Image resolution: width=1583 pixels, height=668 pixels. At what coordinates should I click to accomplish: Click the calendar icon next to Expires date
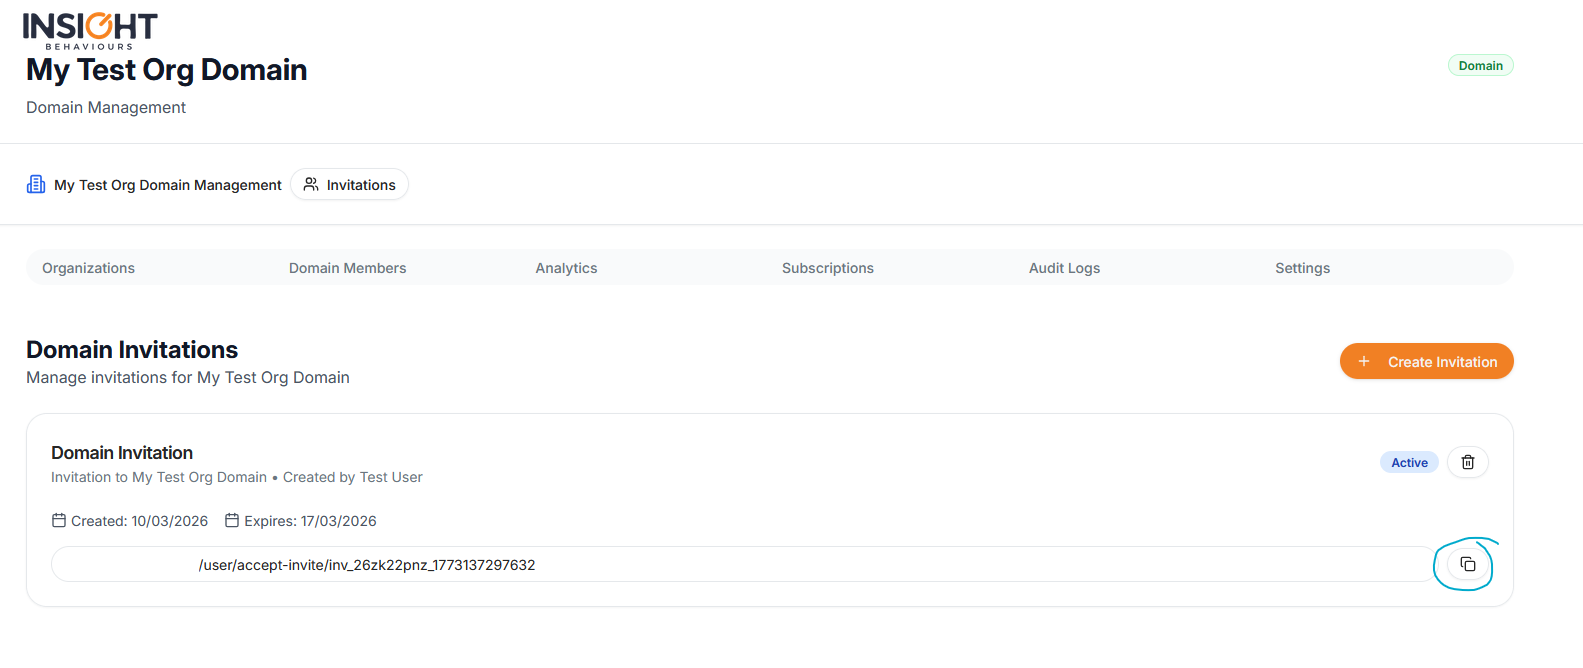(232, 521)
